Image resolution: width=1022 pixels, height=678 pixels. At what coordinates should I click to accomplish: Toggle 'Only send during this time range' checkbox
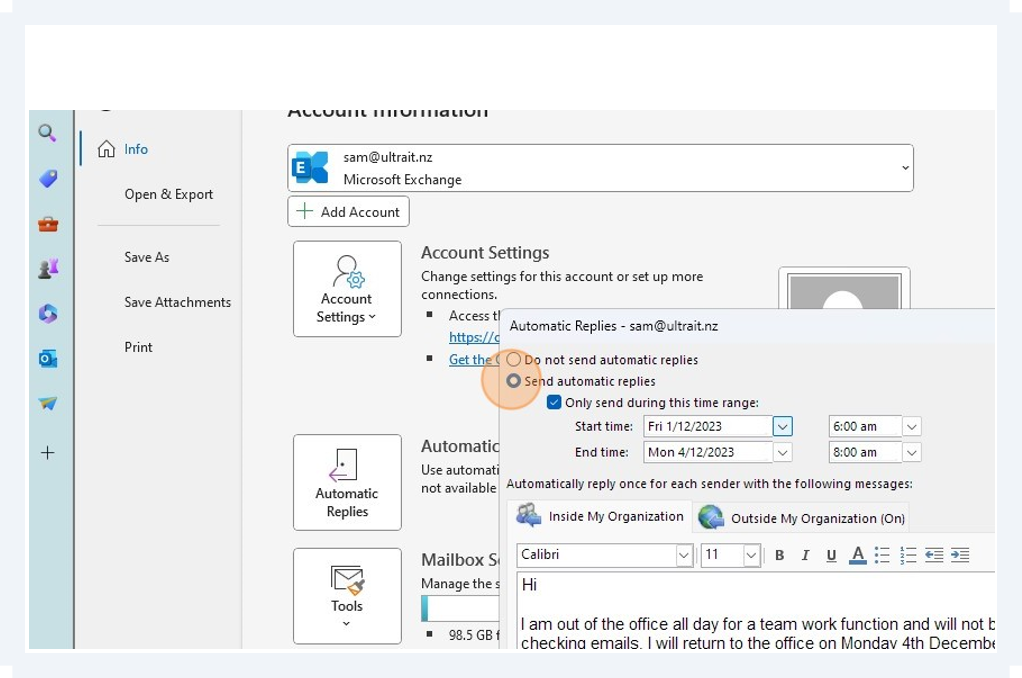[554, 402]
